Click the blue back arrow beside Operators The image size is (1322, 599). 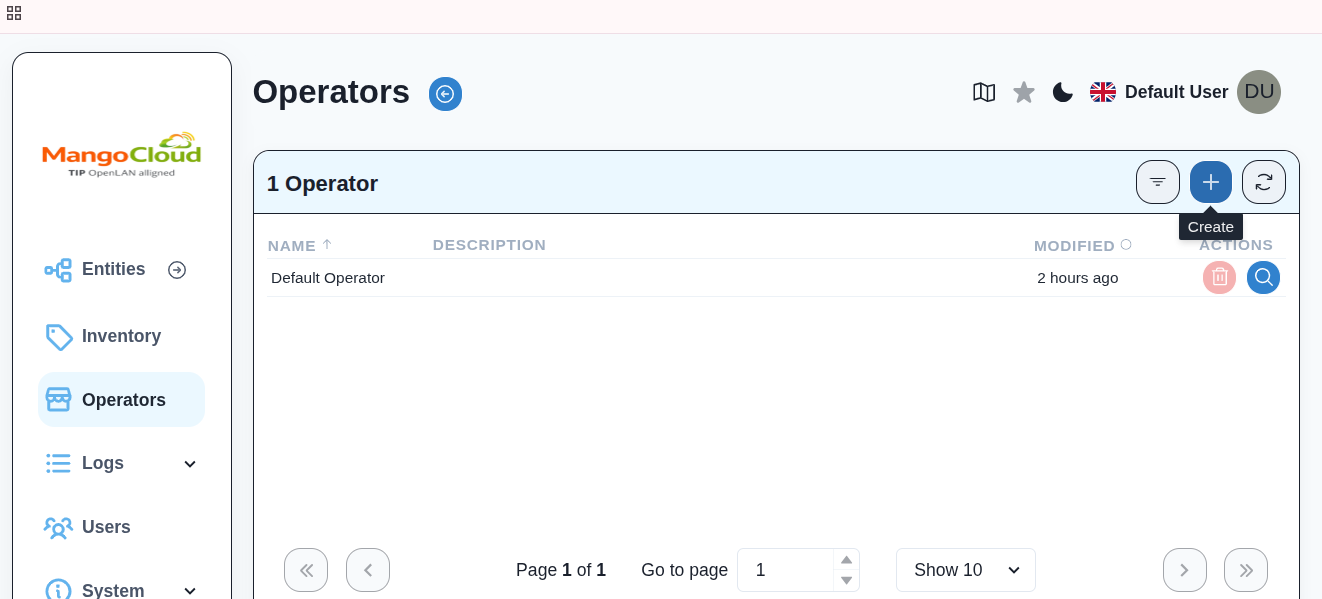click(x=445, y=94)
